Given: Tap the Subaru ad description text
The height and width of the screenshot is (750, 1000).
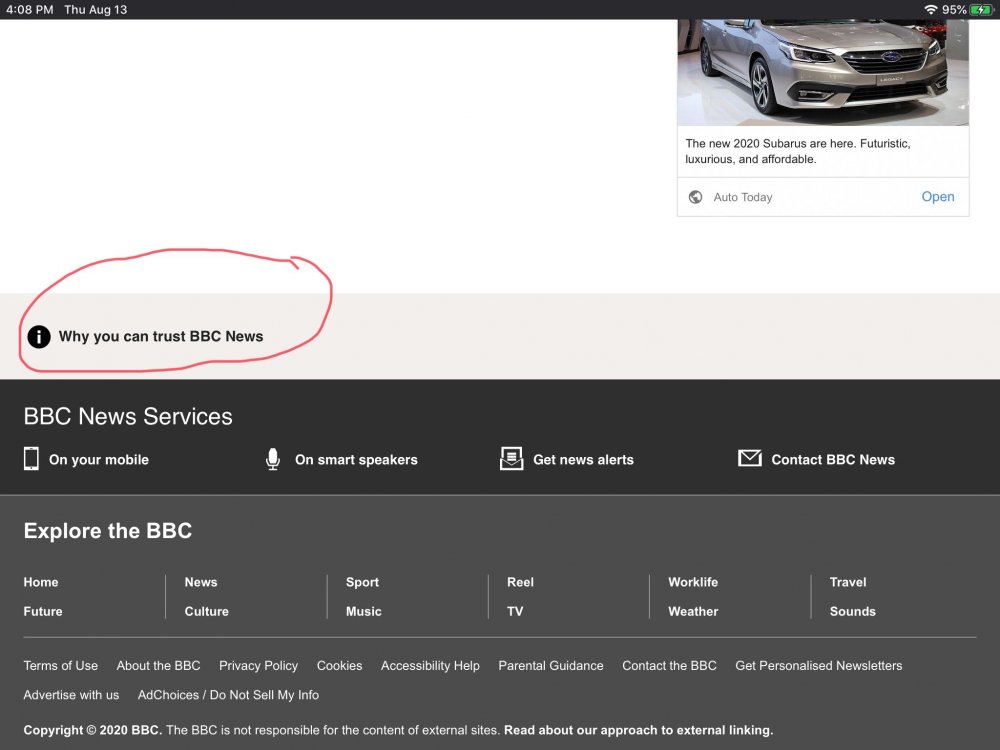Looking at the screenshot, I should coord(798,151).
